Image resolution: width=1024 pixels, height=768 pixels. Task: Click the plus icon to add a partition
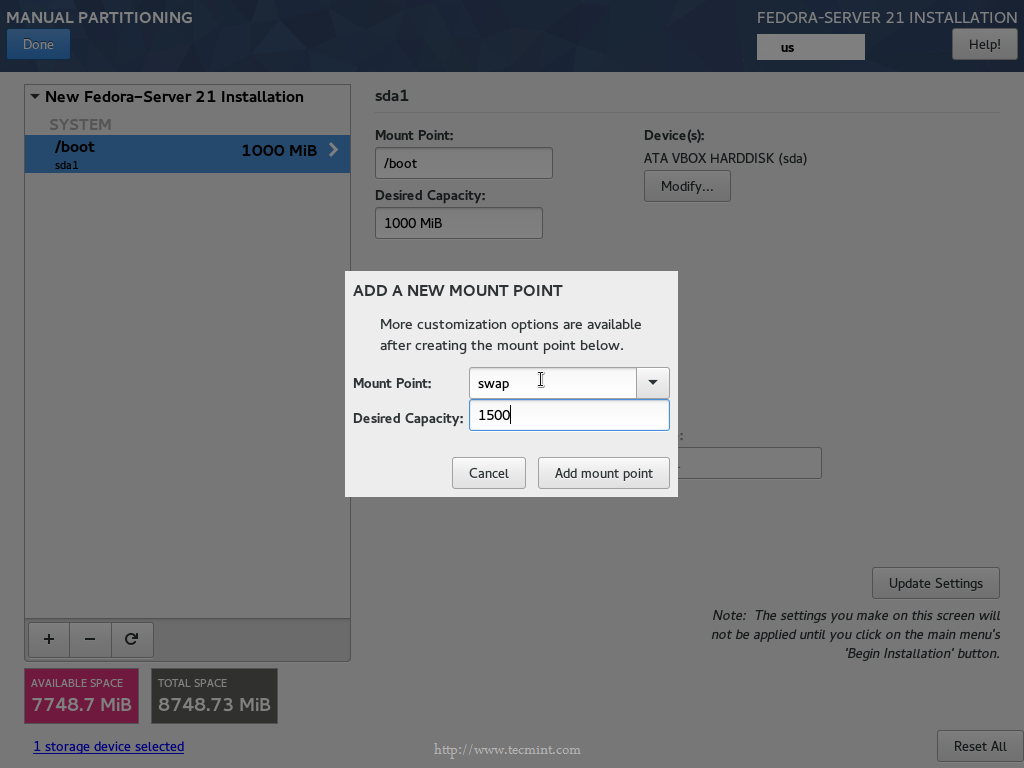point(49,639)
